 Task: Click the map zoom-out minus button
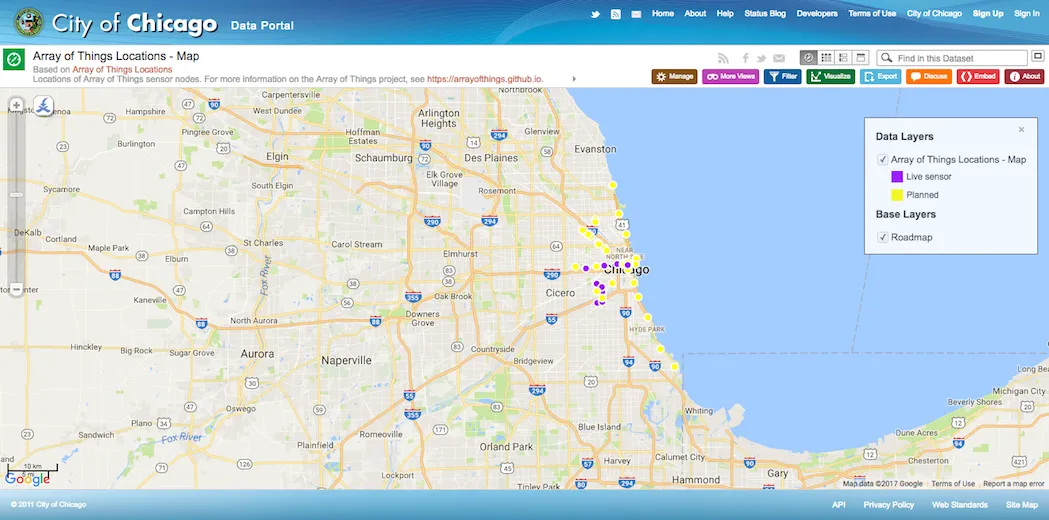pyautogui.click(x=16, y=289)
